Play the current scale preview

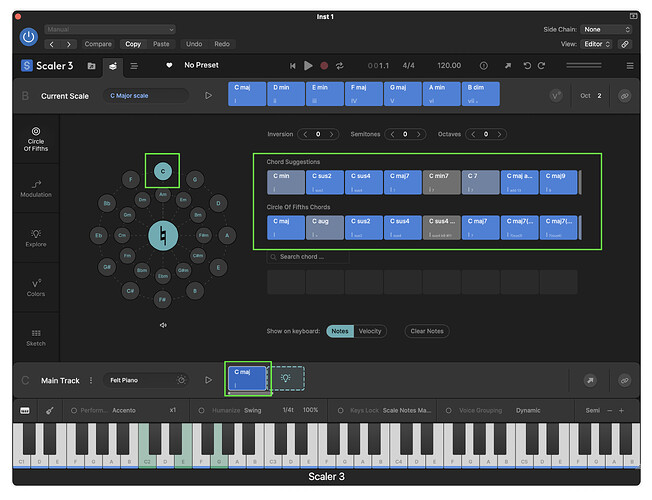point(208,96)
